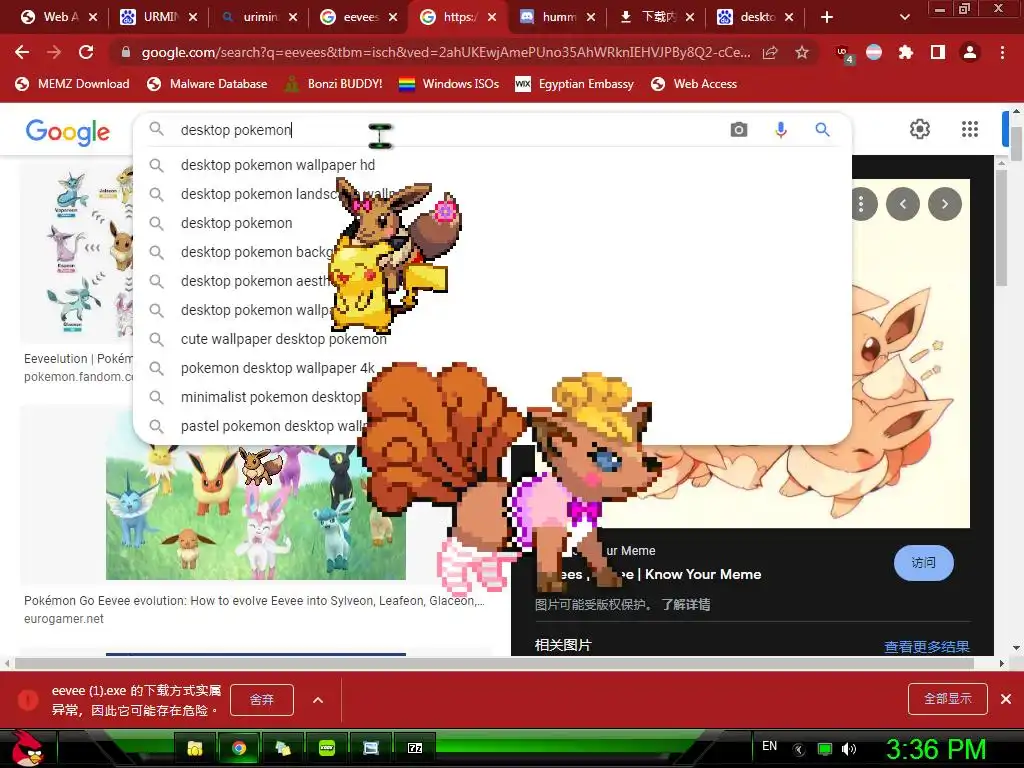Open Chrome from the taskbar
The image size is (1024, 768).
pos(239,748)
